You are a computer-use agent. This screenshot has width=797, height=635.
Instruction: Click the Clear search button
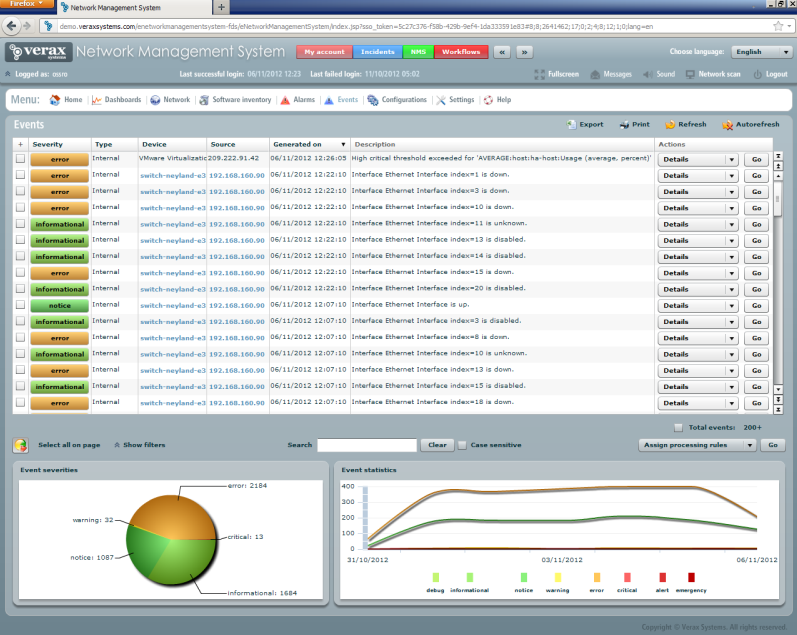pos(437,445)
